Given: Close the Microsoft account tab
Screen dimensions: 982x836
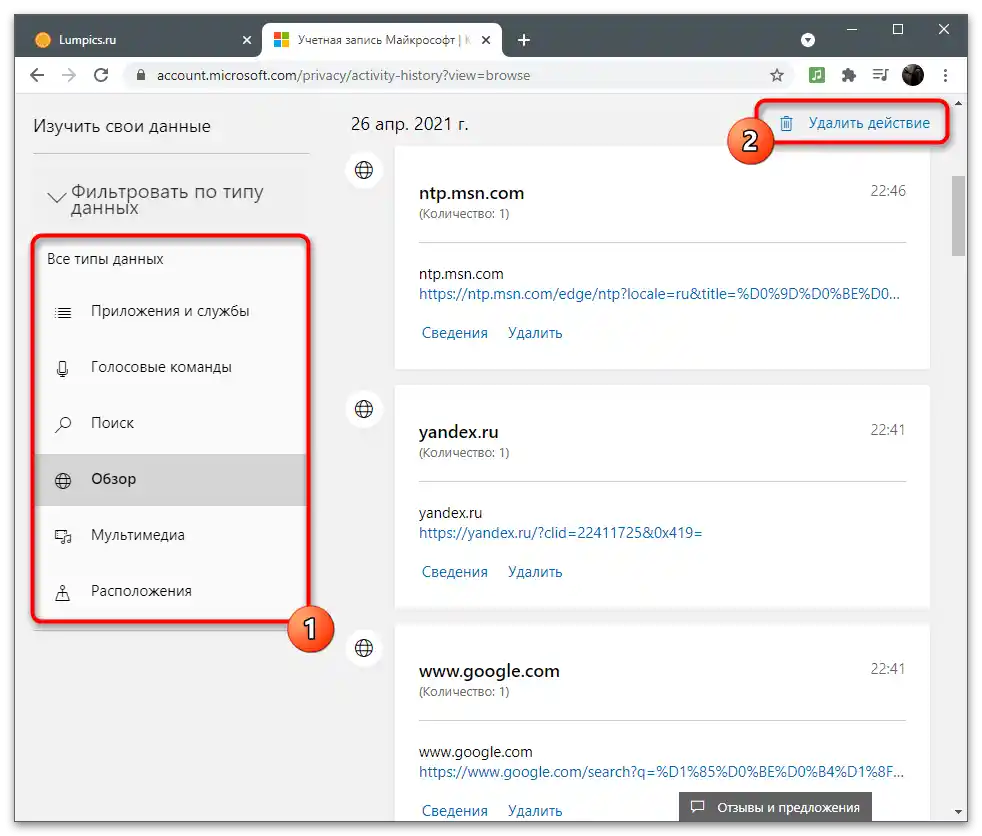Looking at the screenshot, I should point(486,40).
